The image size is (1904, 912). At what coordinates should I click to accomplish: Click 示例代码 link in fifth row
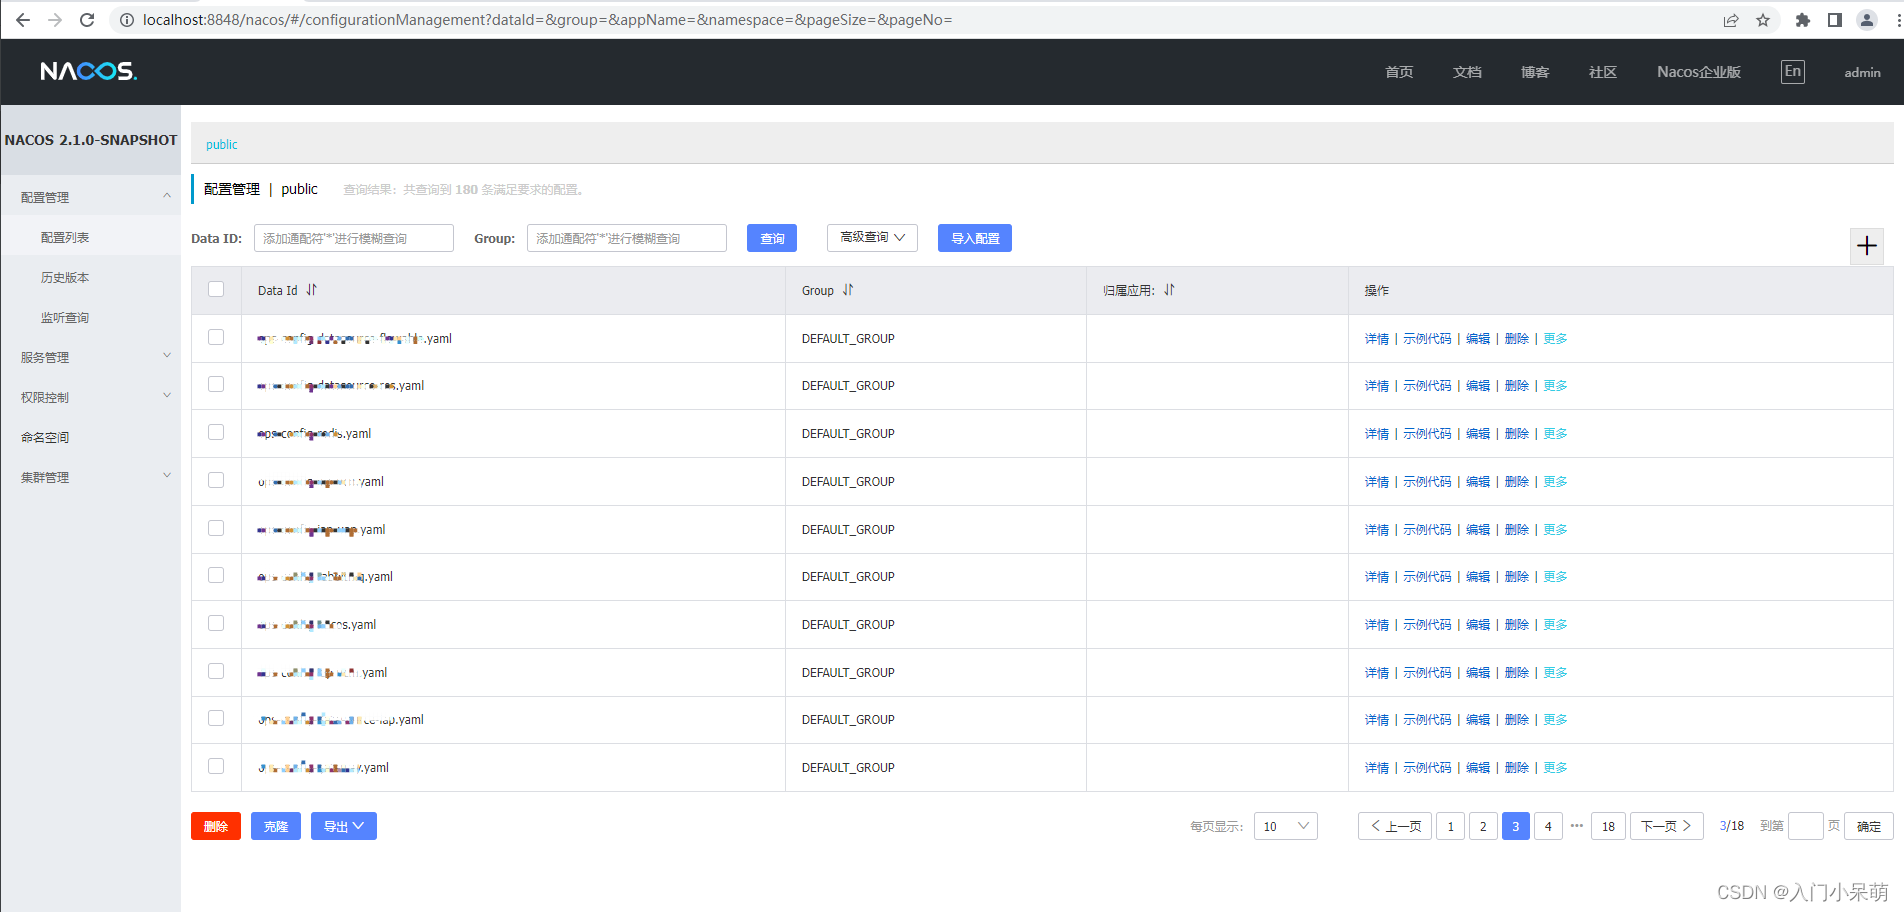pyautogui.click(x=1427, y=530)
